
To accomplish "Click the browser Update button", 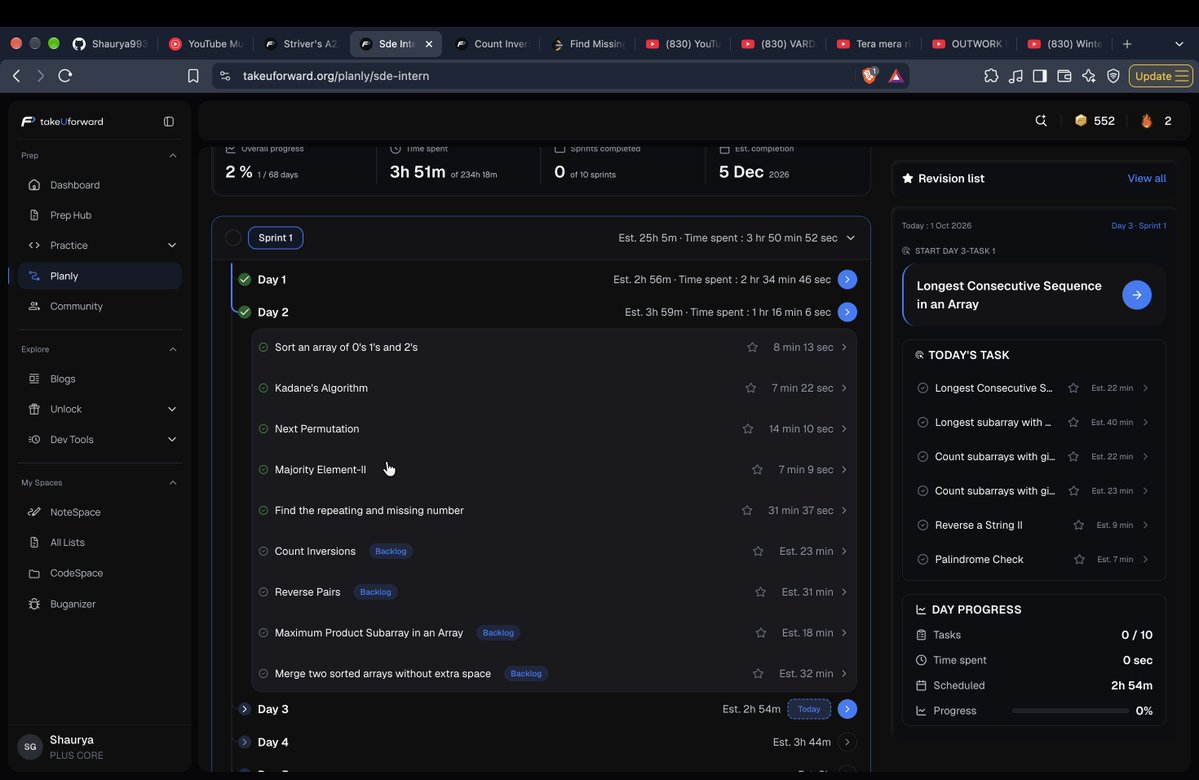I will pos(1161,76).
